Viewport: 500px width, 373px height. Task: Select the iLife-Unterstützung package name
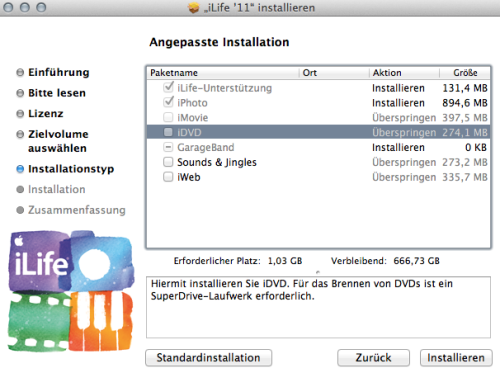[225, 88]
